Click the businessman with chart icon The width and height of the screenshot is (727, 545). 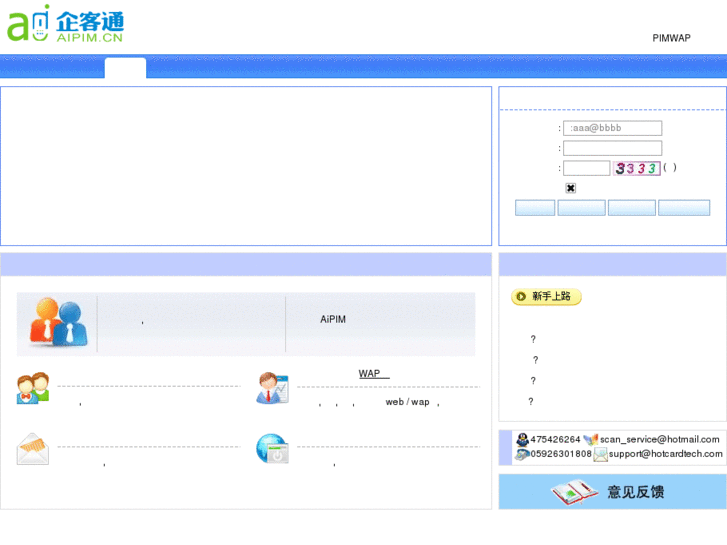[x=273, y=388]
